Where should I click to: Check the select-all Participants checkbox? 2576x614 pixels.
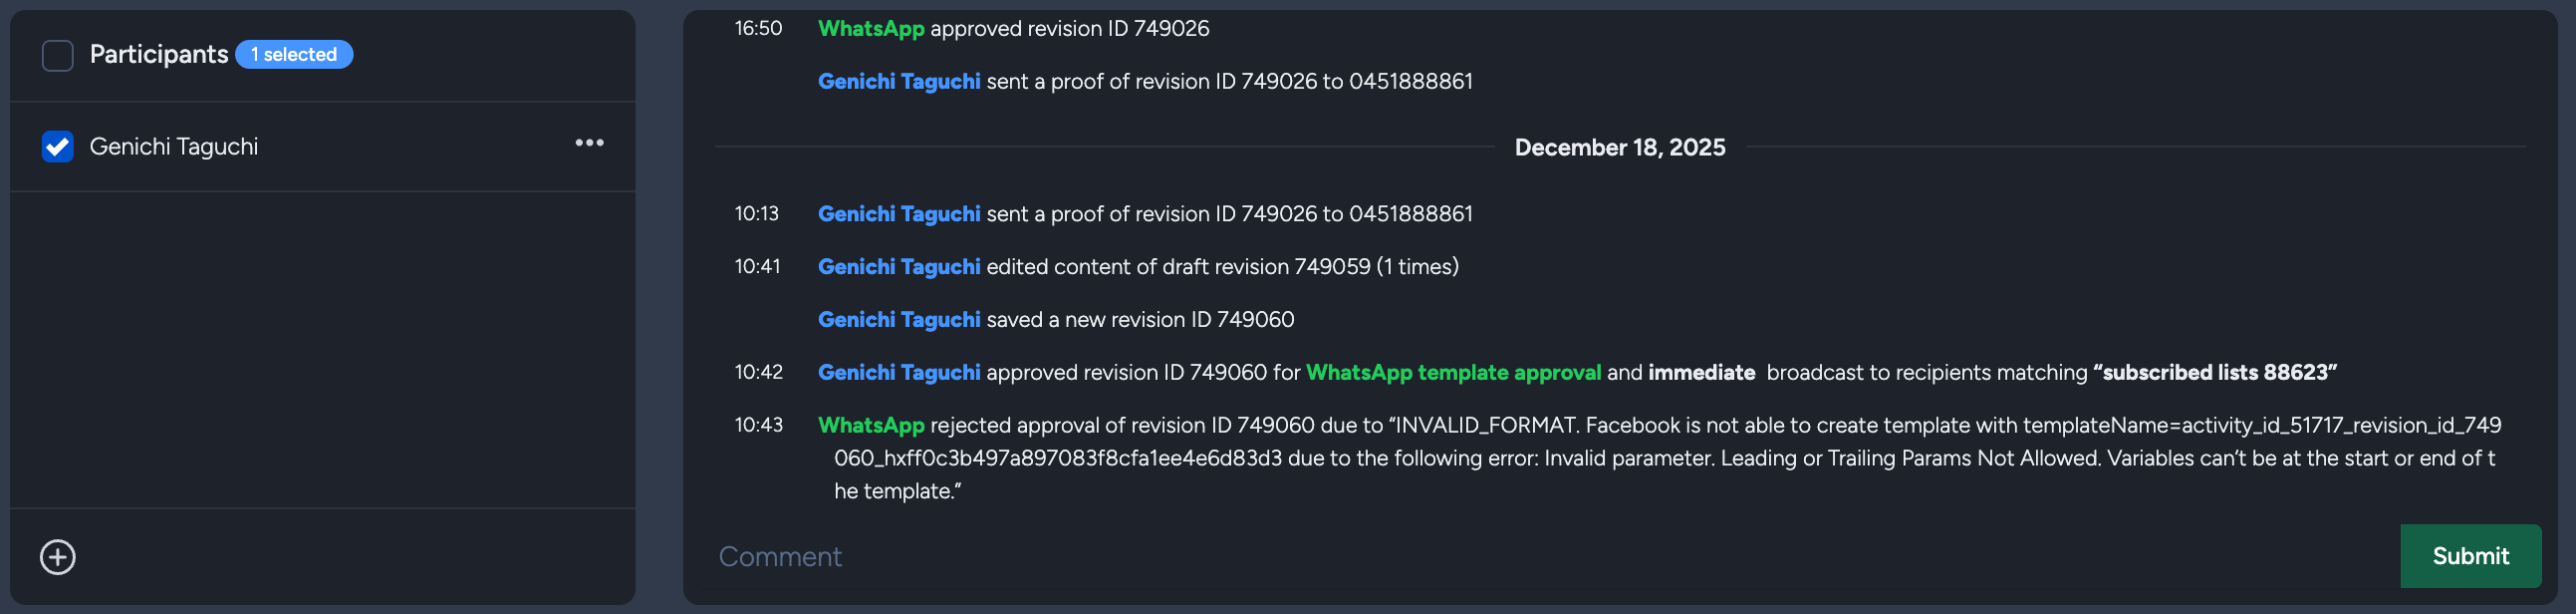(x=58, y=55)
